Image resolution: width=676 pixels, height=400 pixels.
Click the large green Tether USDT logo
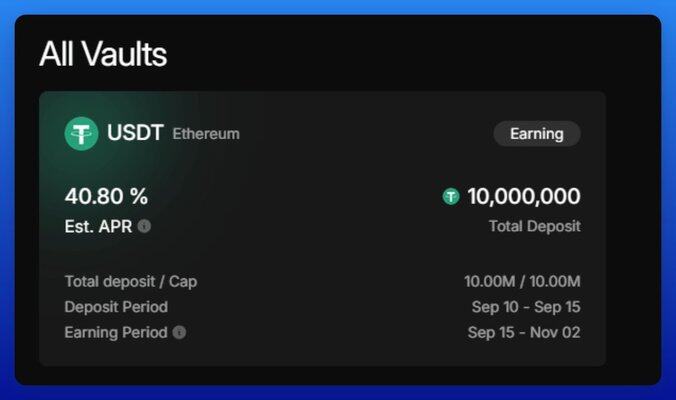(81, 133)
